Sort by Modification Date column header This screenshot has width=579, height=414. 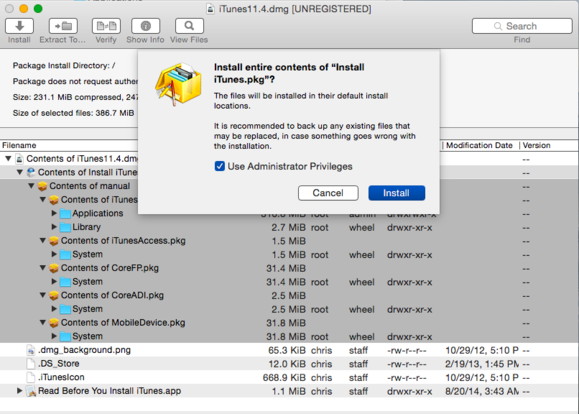tap(479, 146)
